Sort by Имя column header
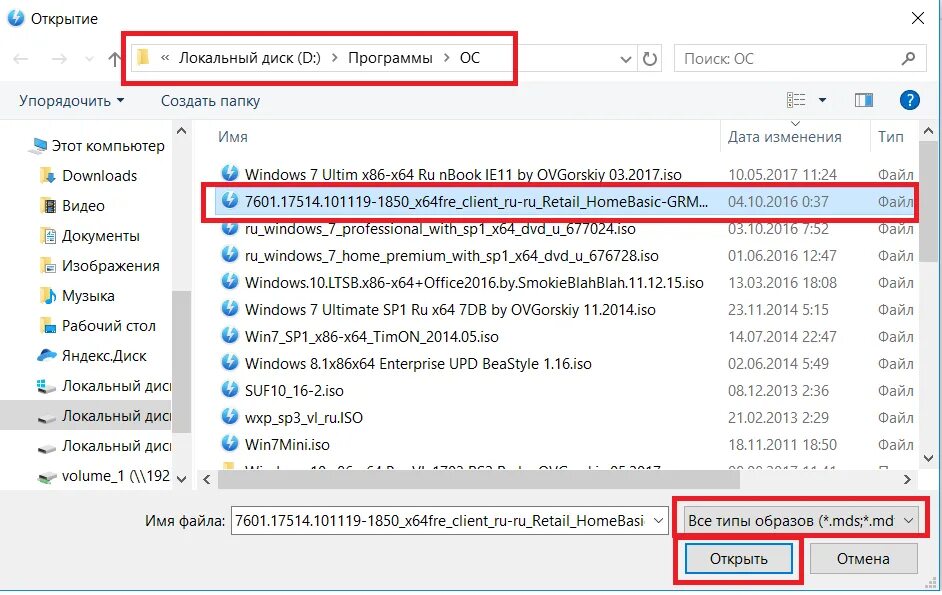Screen dimensions: 942x595 tap(232, 137)
